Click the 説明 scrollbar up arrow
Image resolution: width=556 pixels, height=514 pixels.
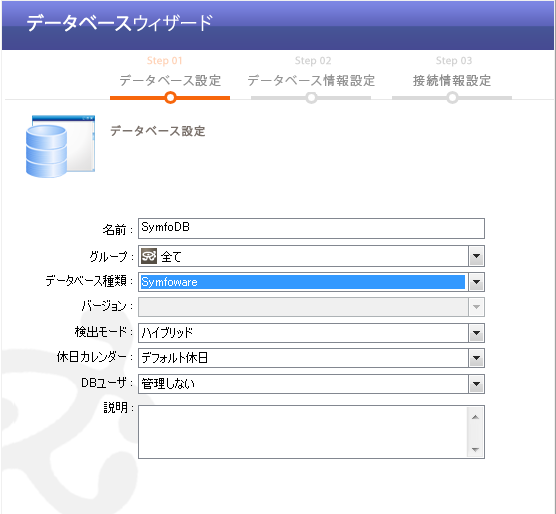[476, 417]
